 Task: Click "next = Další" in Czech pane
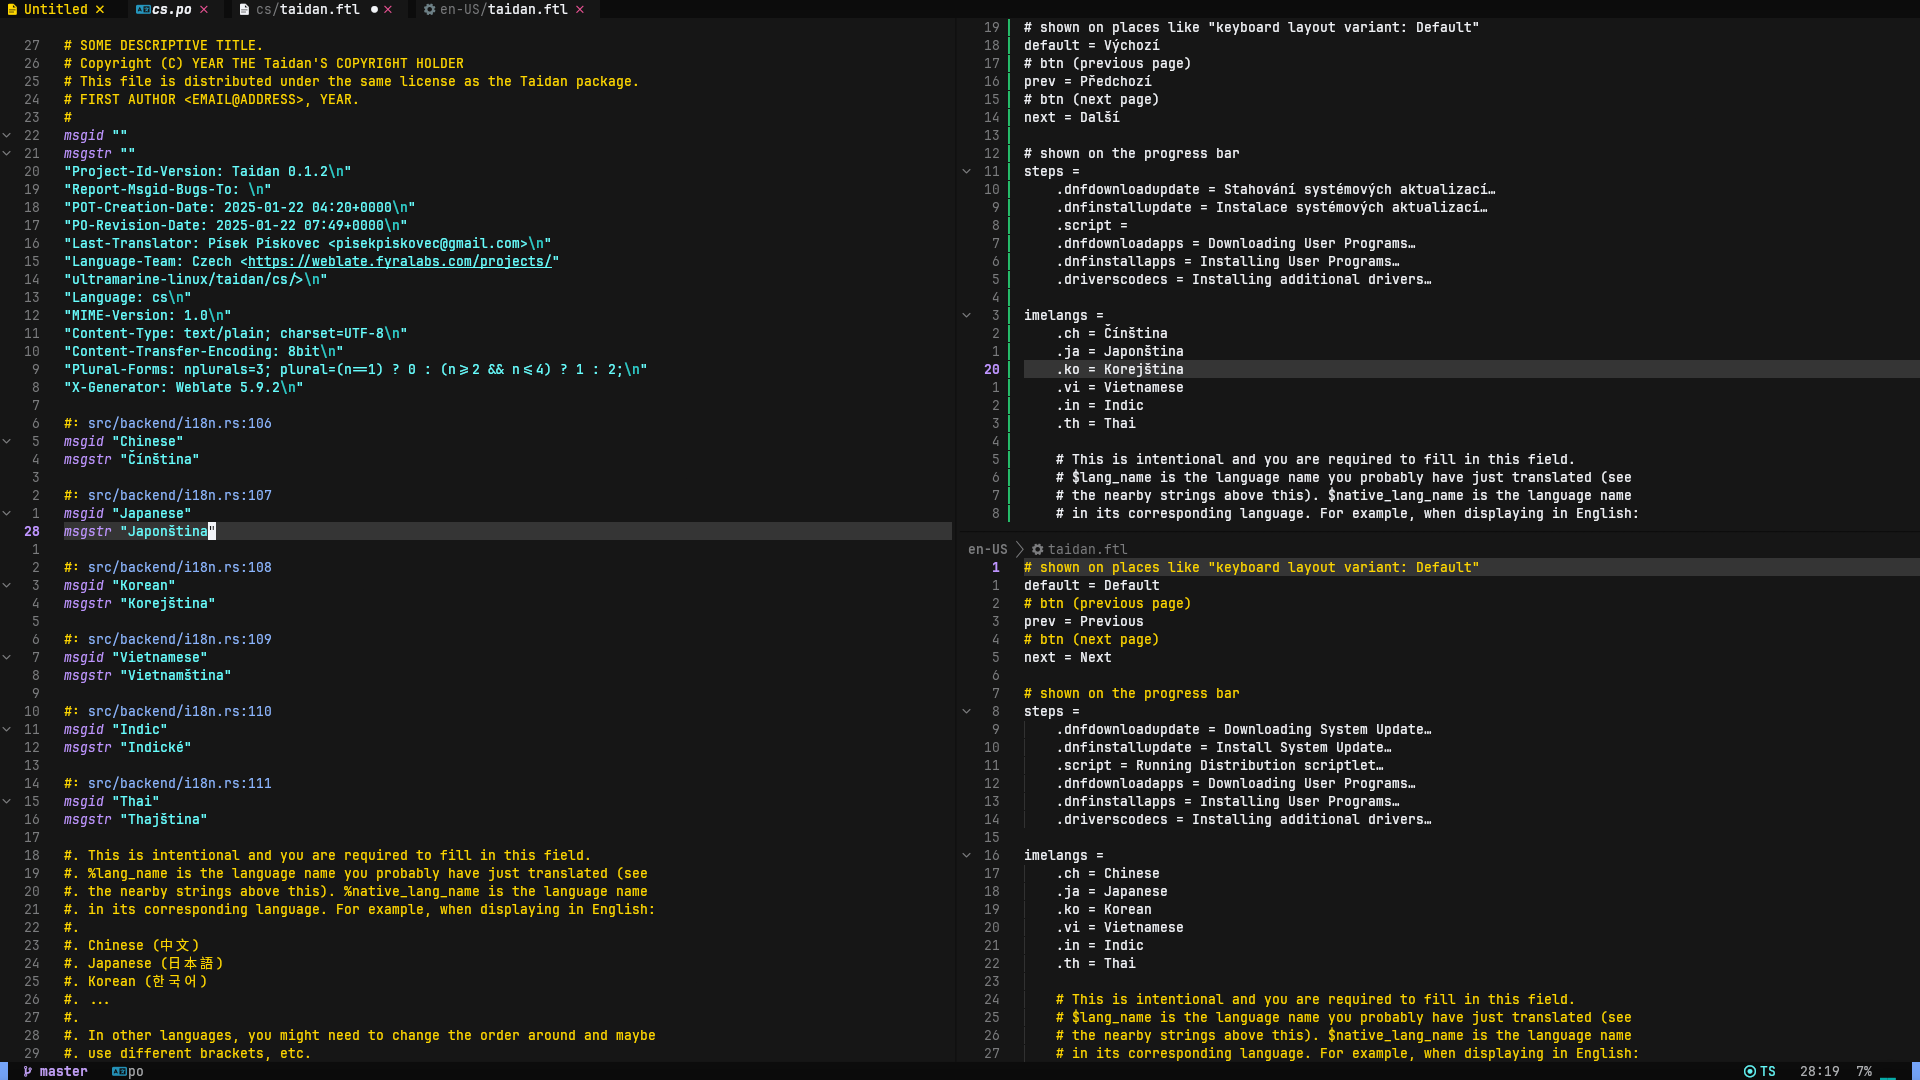(1072, 117)
